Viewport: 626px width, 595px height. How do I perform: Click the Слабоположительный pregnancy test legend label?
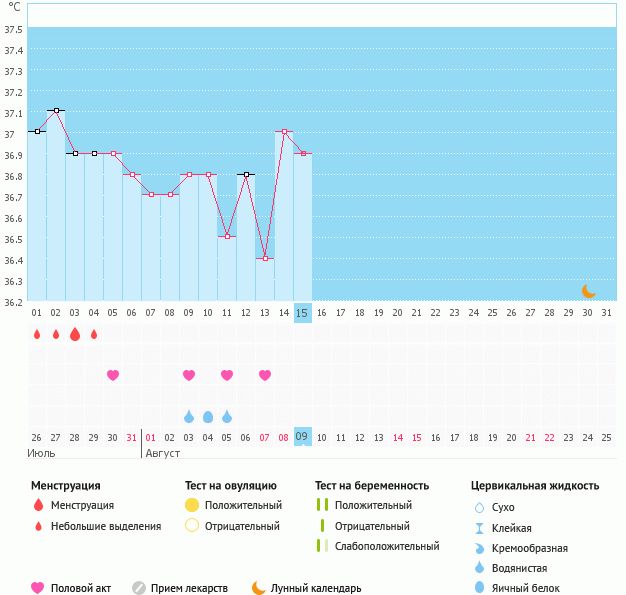(x=387, y=546)
